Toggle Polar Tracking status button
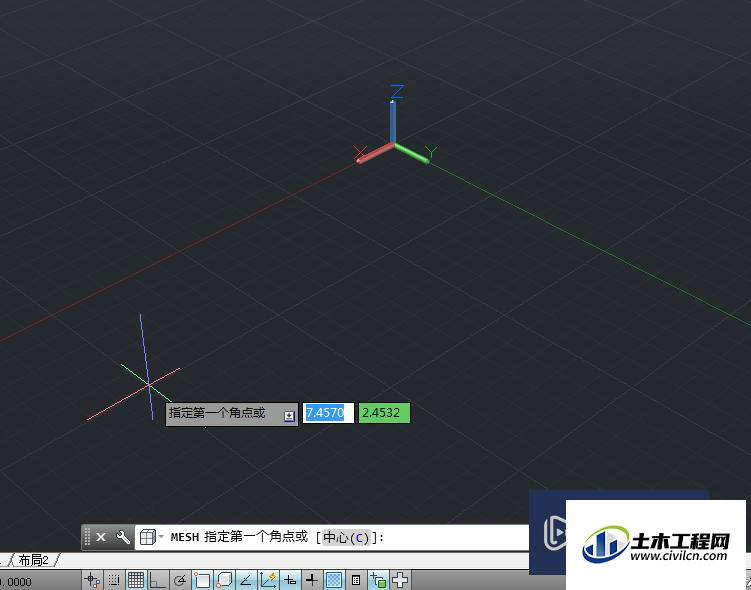 pos(180,580)
